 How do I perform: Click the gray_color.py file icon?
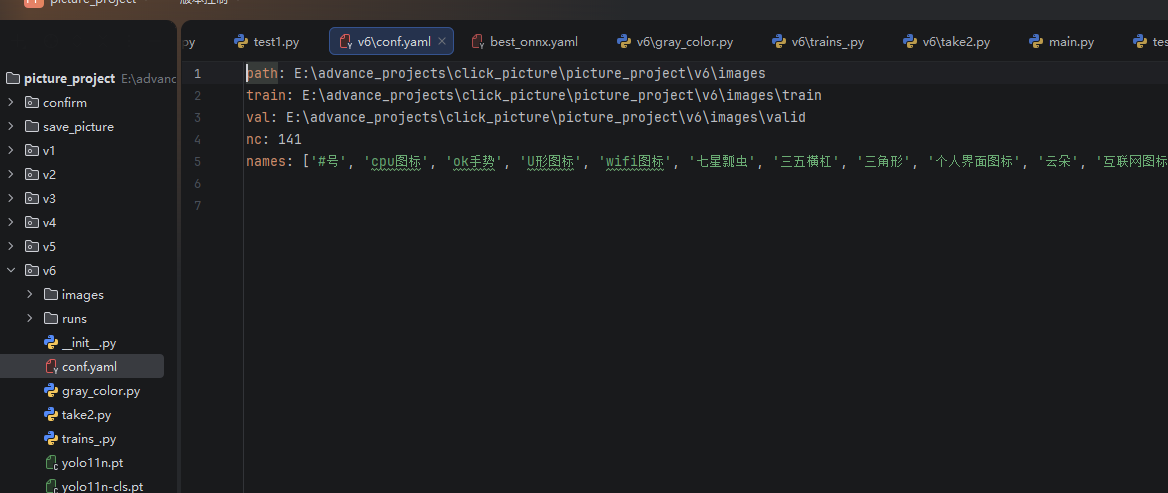pyautogui.click(x=51, y=391)
